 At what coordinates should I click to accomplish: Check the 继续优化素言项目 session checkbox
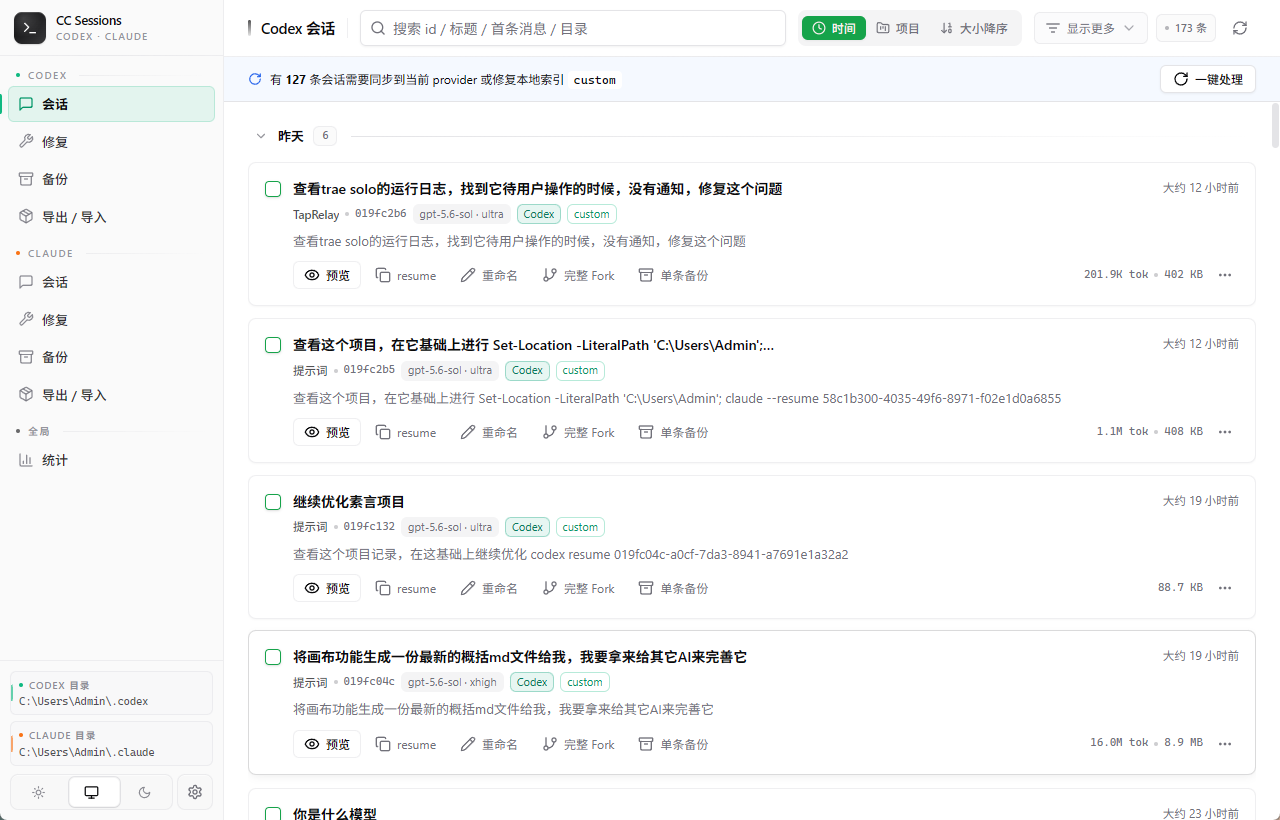273,502
